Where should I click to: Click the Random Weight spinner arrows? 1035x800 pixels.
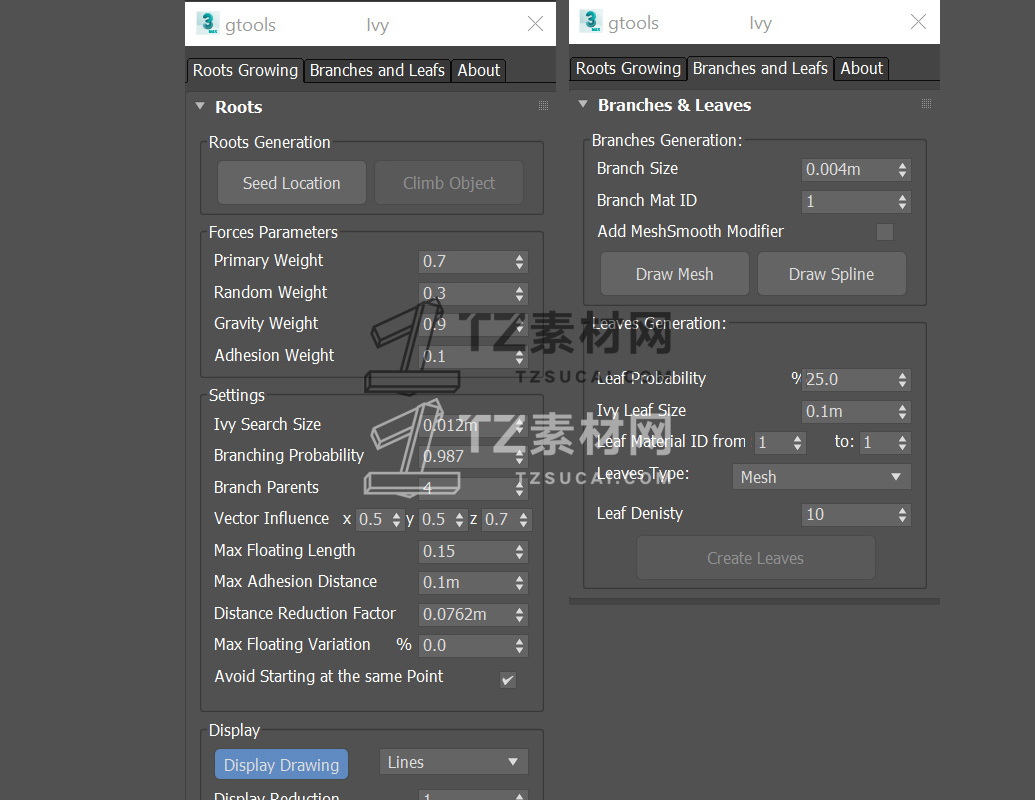(519, 294)
